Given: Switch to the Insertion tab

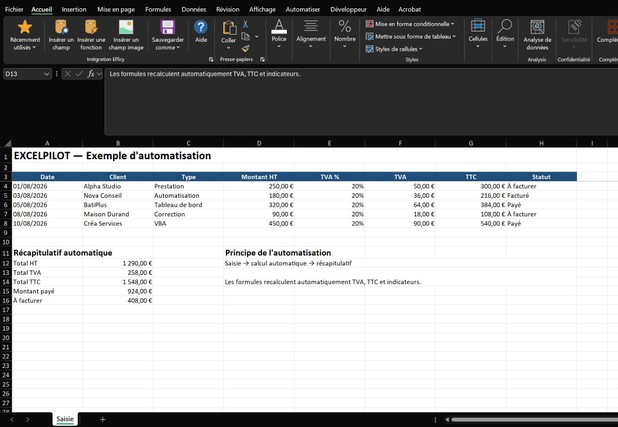Looking at the screenshot, I should (x=74, y=9).
